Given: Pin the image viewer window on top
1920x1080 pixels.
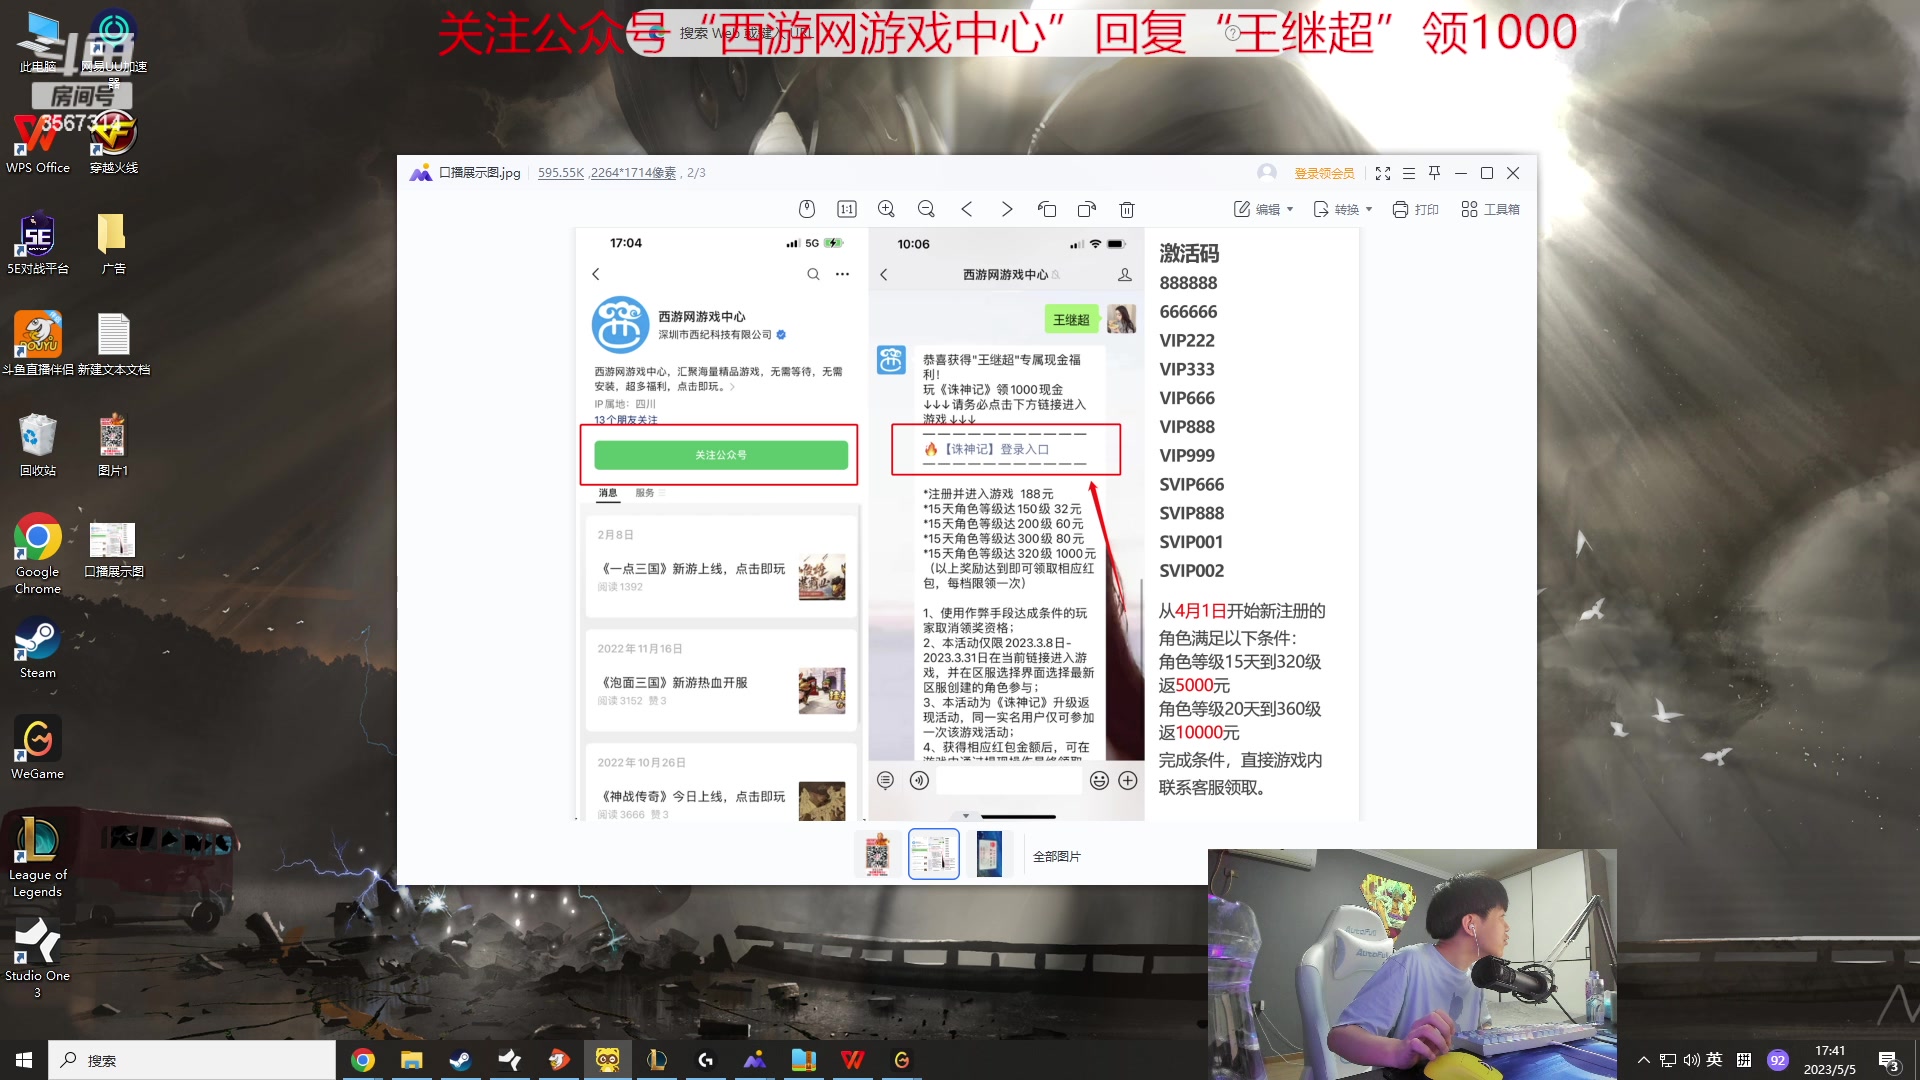Looking at the screenshot, I should pyautogui.click(x=1435, y=173).
